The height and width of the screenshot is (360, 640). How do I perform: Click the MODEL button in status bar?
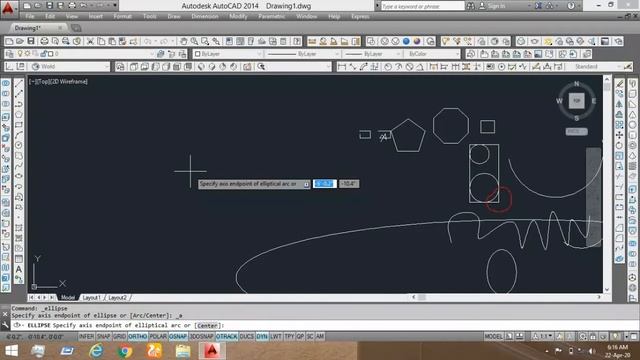[493, 336]
